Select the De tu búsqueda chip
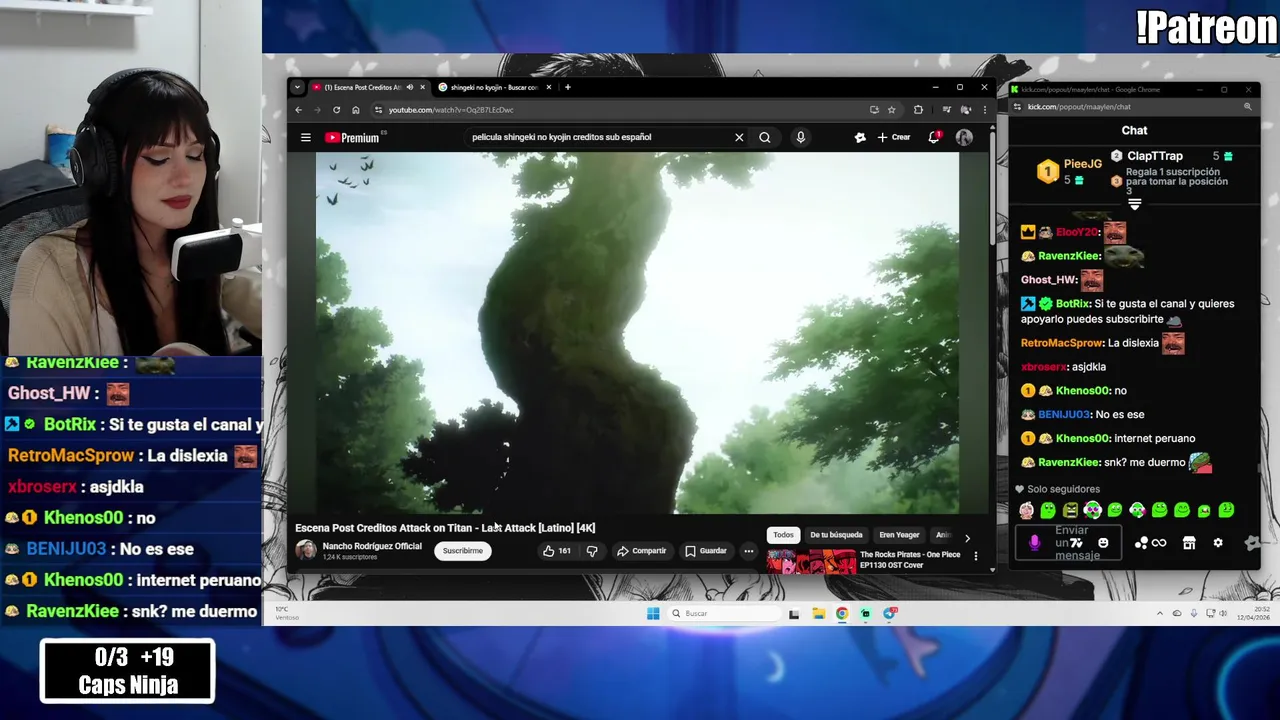This screenshot has height=720, width=1280. coord(836,535)
